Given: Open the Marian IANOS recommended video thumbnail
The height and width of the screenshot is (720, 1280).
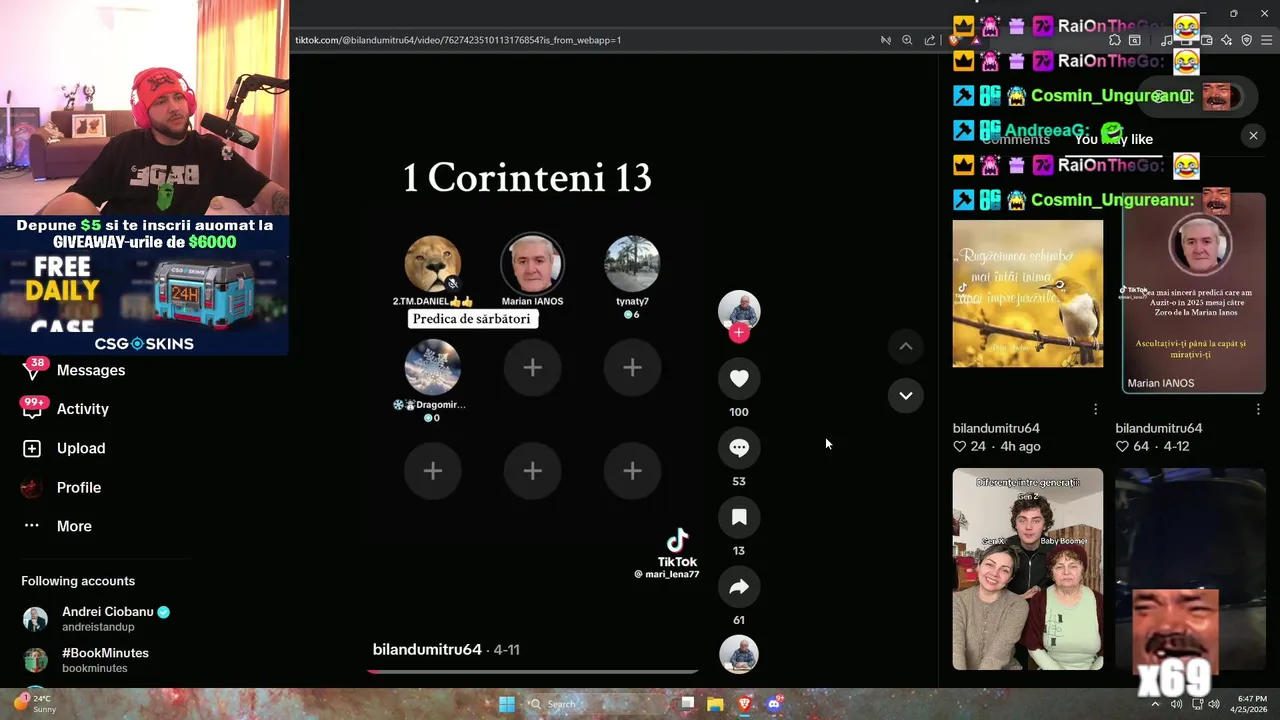Looking at the screenshot, I should (x=1194, y=294).
